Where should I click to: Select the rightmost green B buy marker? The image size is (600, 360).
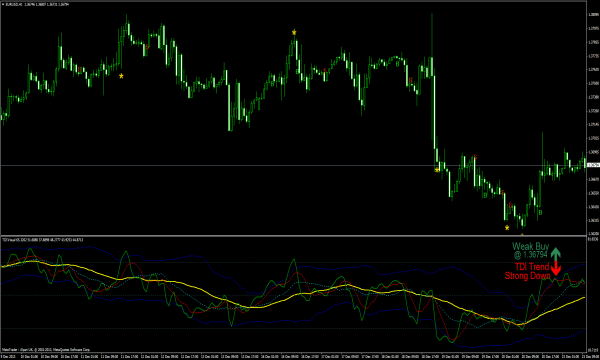point(540,212)
